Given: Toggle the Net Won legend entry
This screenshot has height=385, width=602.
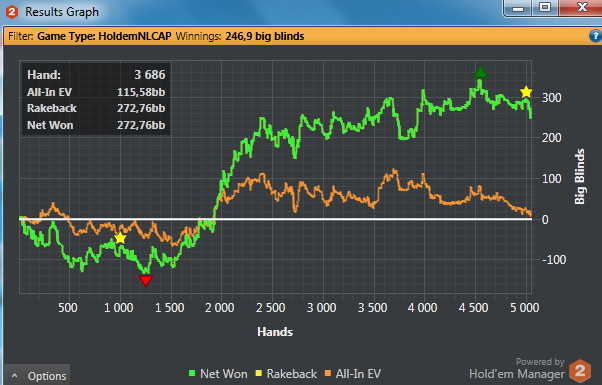Looking at the screenshot, I should click(218, 373).
